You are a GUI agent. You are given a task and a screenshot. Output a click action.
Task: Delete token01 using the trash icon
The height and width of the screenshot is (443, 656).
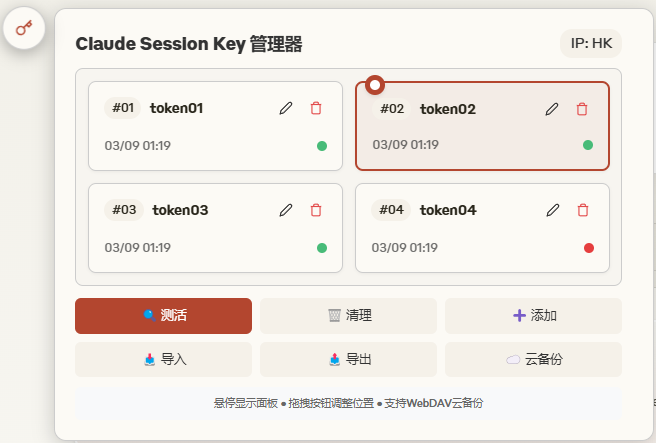point(316,108)
